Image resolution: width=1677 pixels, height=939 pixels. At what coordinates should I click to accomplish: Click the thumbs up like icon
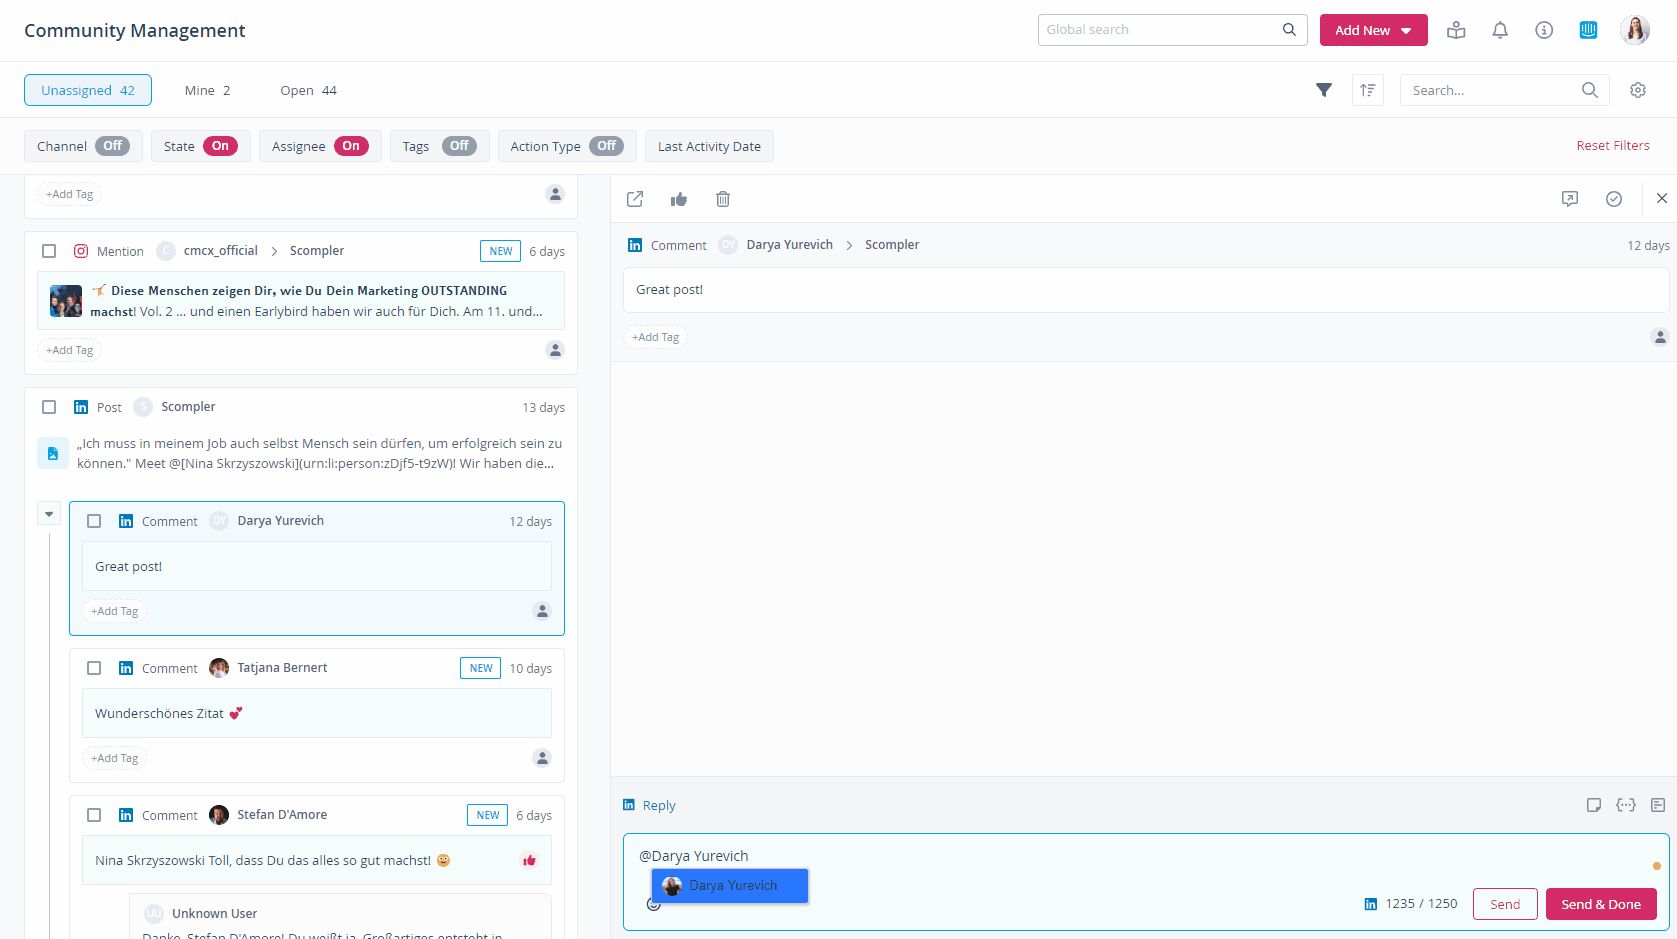coord(679,199)
